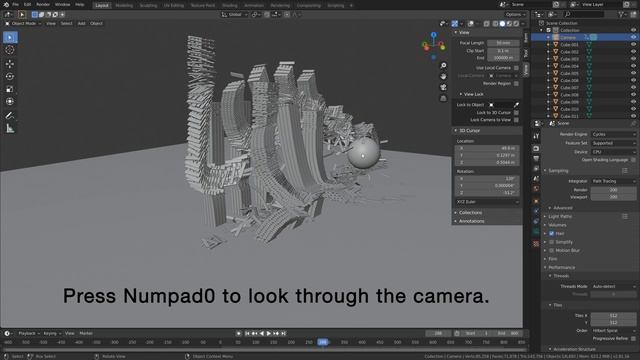Enable Lock Camera to View checkbox
Viewport: 640px width, 360px height.
(x=516, y=120)
